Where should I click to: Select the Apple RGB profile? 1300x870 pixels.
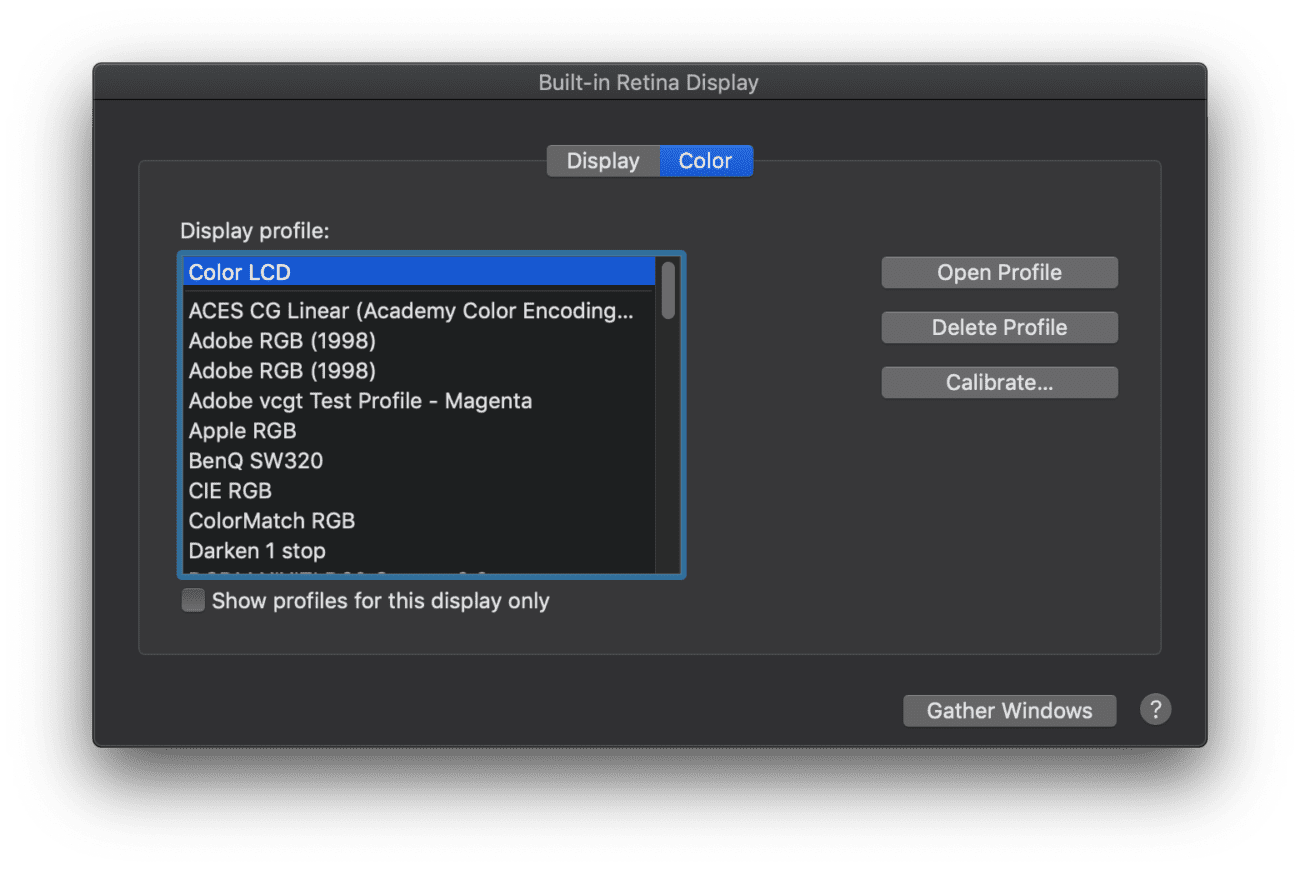pos(400,430)
